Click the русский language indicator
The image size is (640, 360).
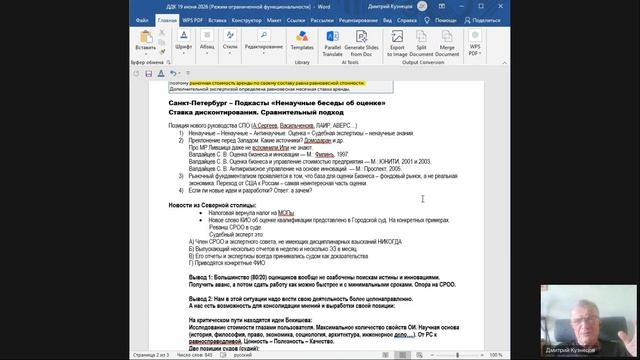coord(242,355)
